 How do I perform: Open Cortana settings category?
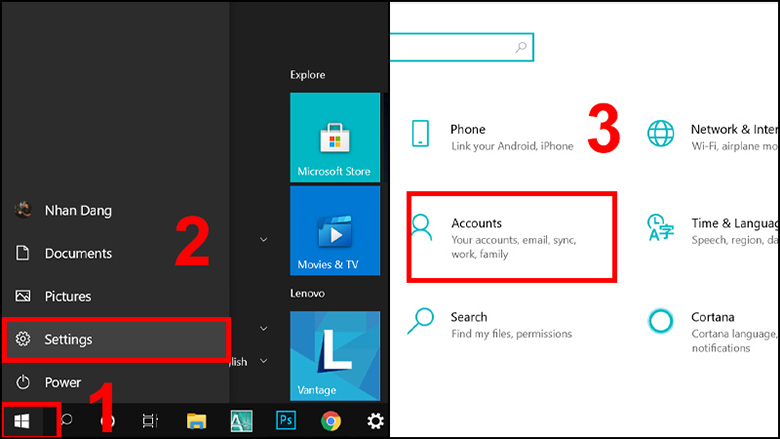(x=712, y=332)
